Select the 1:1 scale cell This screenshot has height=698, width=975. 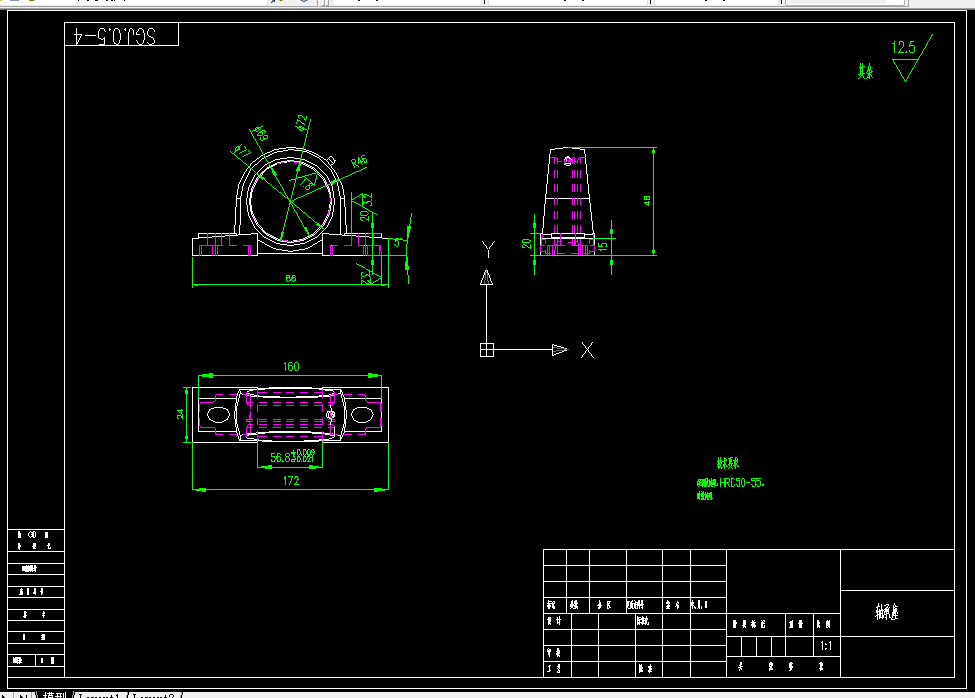pyautogui.click(x=826, y=646)
